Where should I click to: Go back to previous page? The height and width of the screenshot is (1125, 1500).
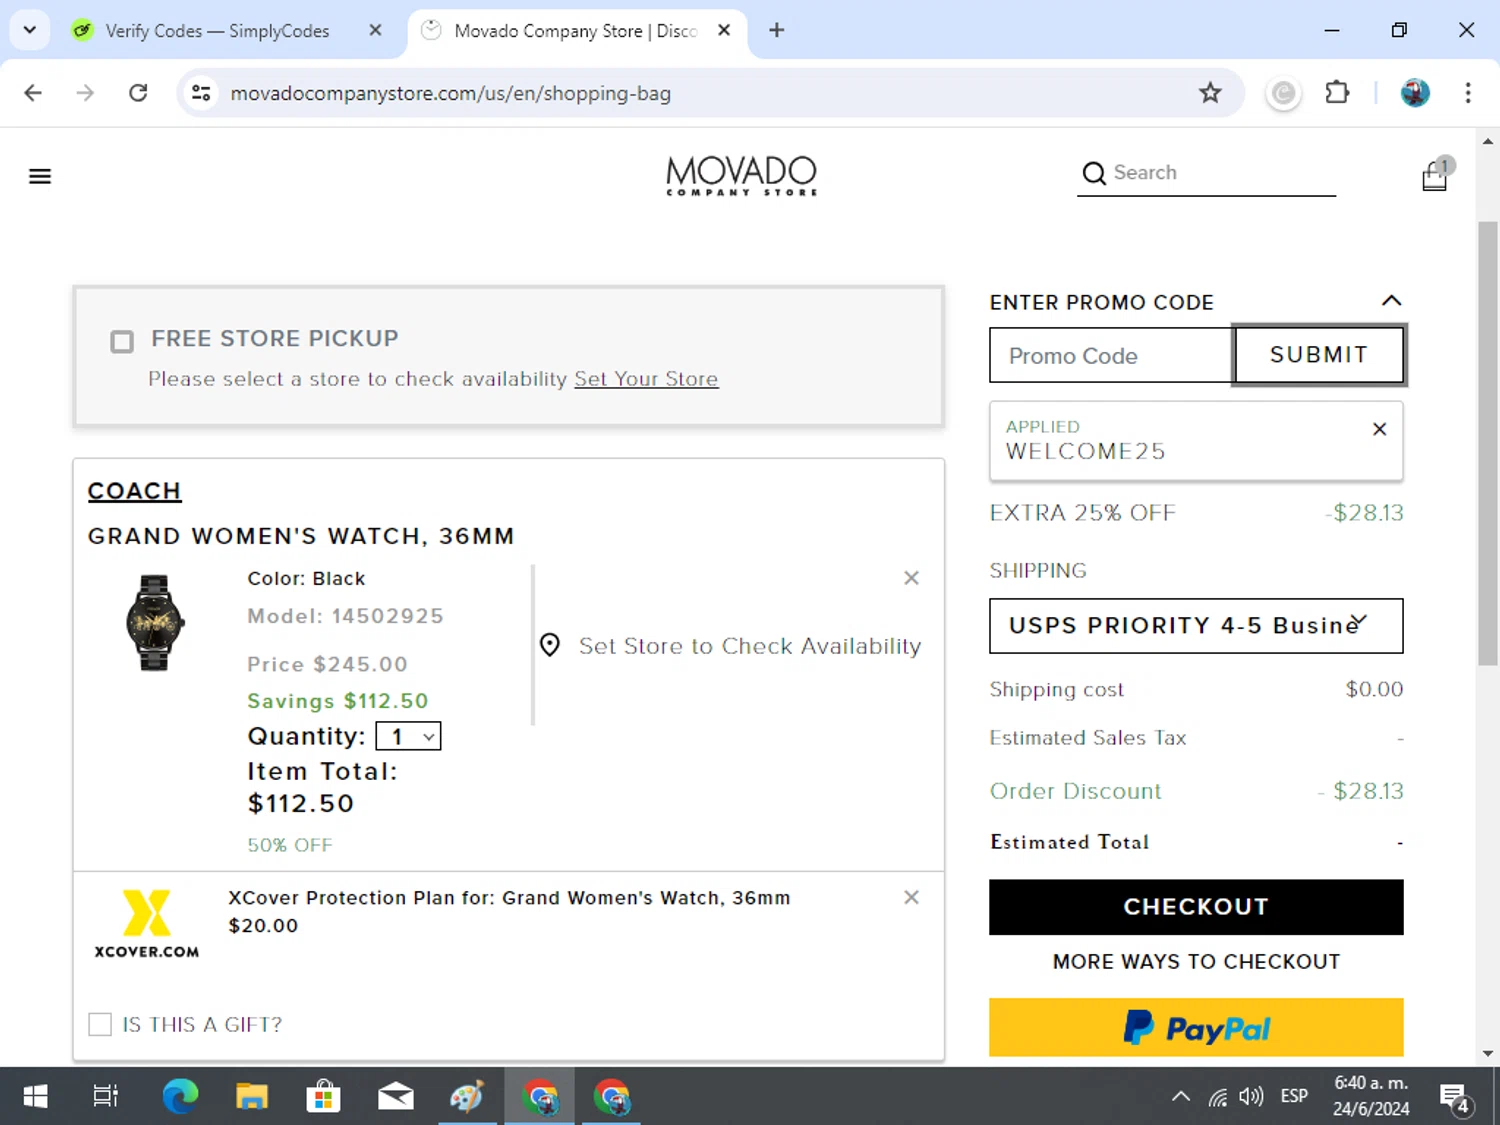tap(33, 93)
